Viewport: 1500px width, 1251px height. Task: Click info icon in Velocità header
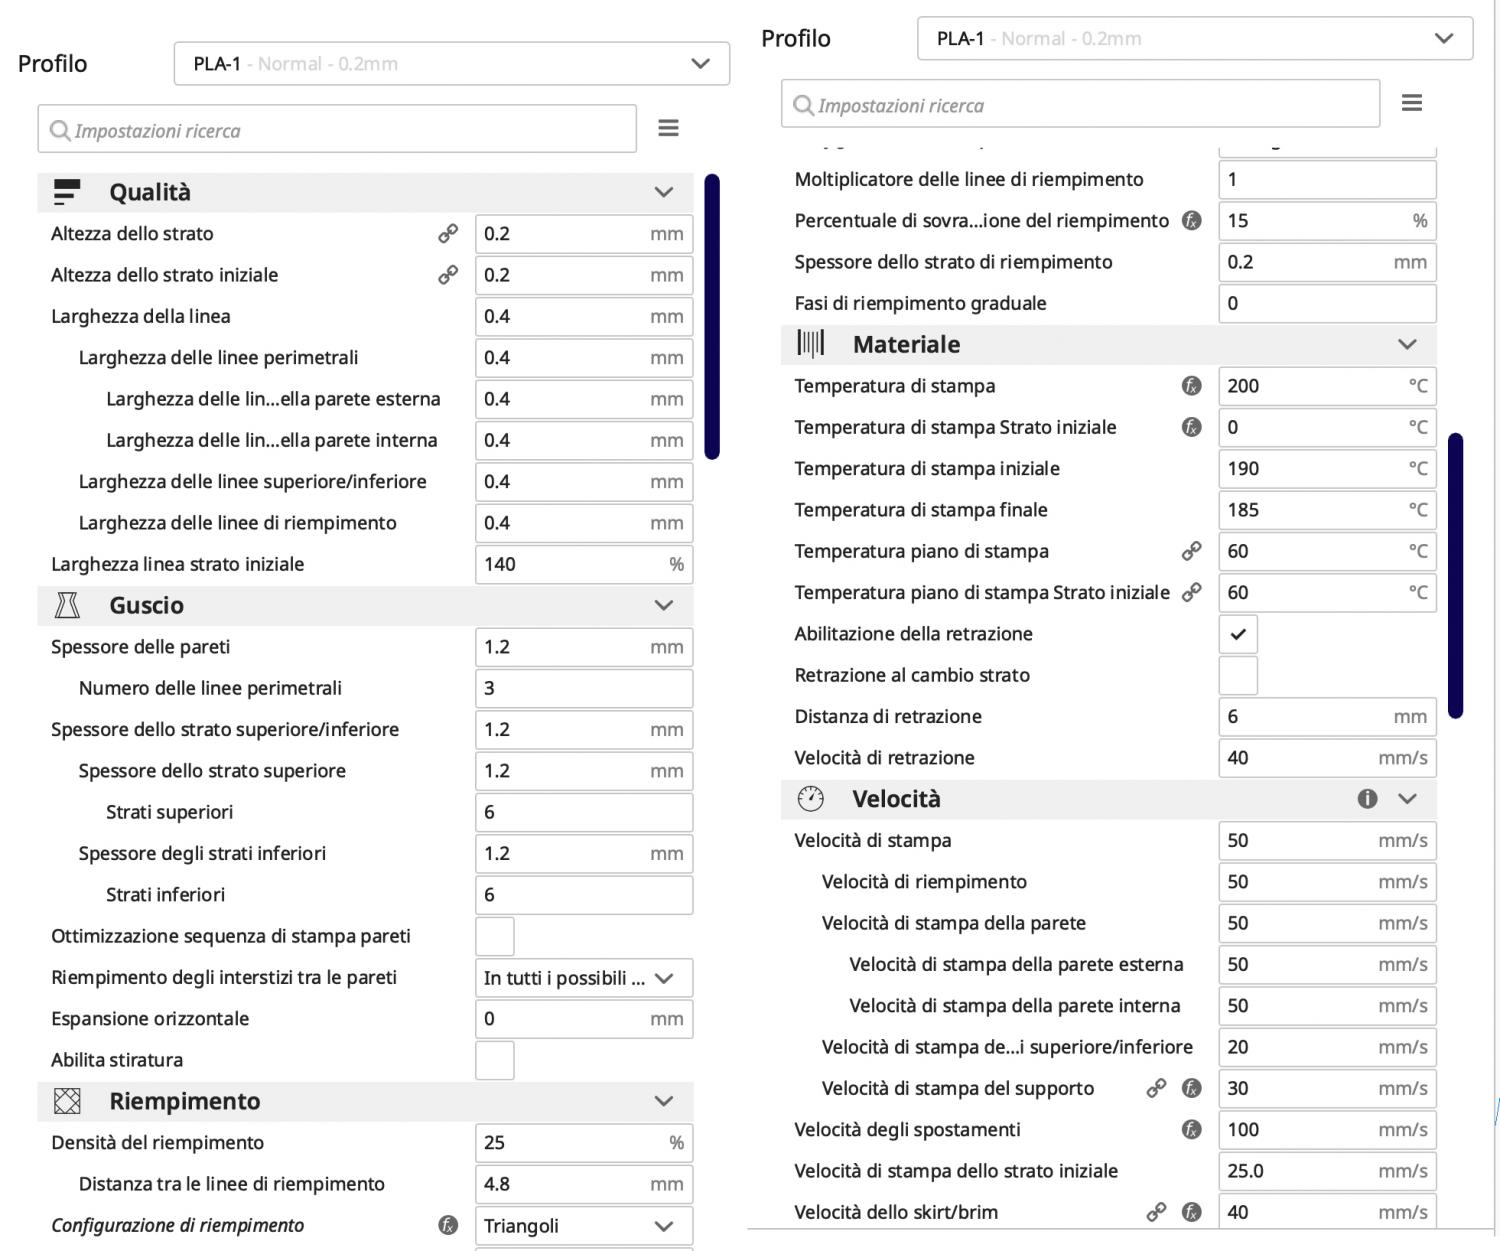(1367, 799)
